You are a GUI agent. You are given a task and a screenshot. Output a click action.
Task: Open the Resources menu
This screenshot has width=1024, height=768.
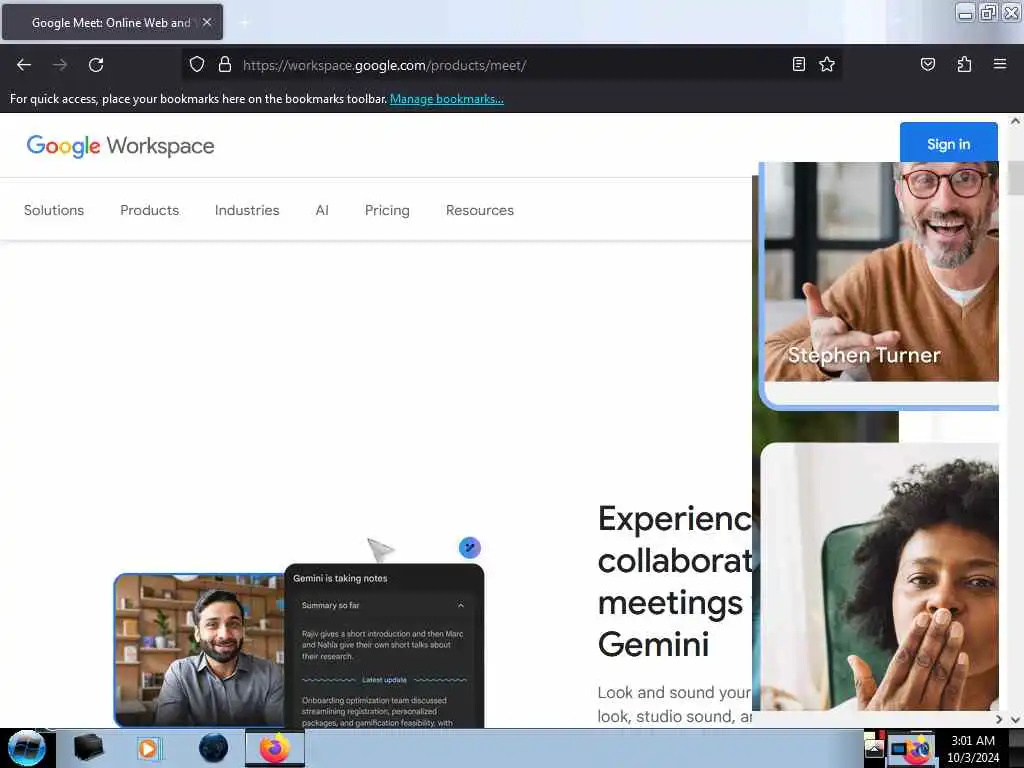click(x=480, y=210)
